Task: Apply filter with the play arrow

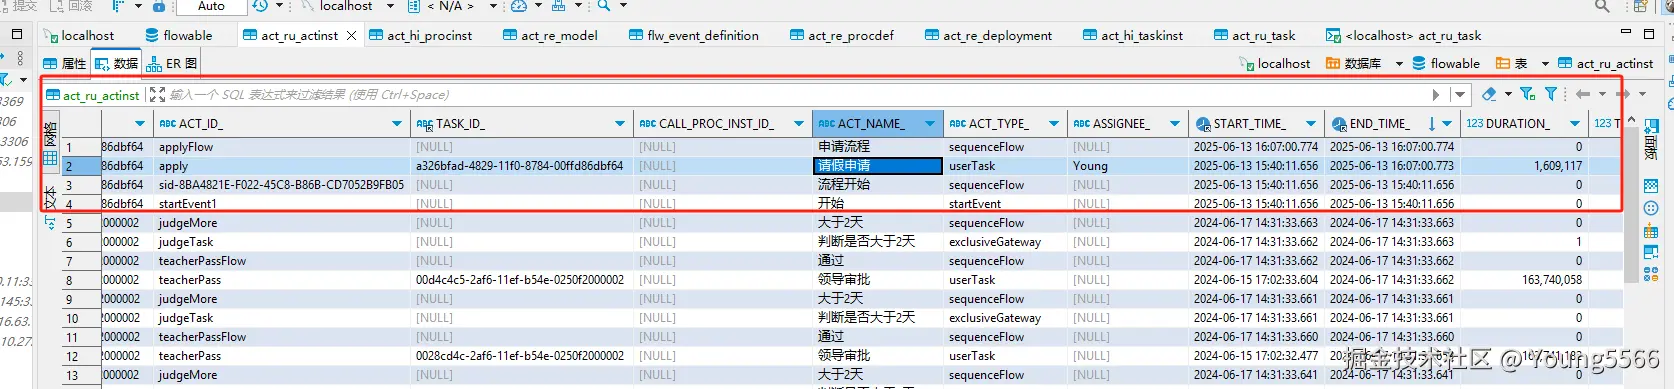Action: coord(1436,94)
